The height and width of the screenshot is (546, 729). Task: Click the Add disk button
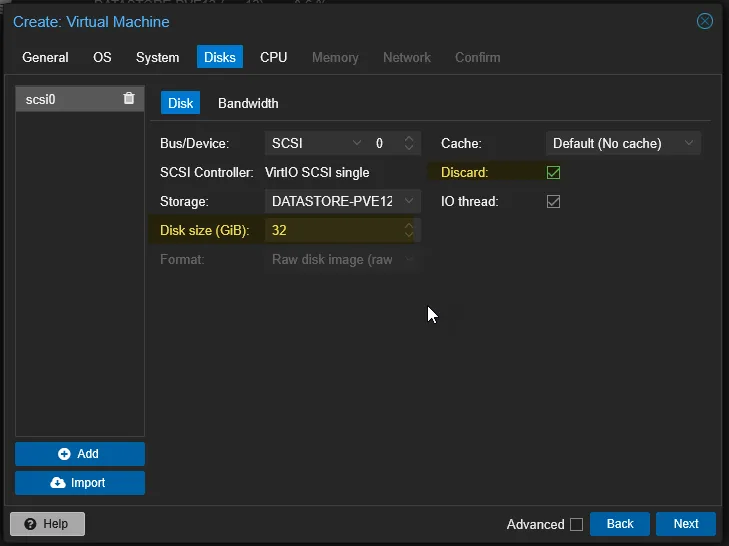coord(80,454)
